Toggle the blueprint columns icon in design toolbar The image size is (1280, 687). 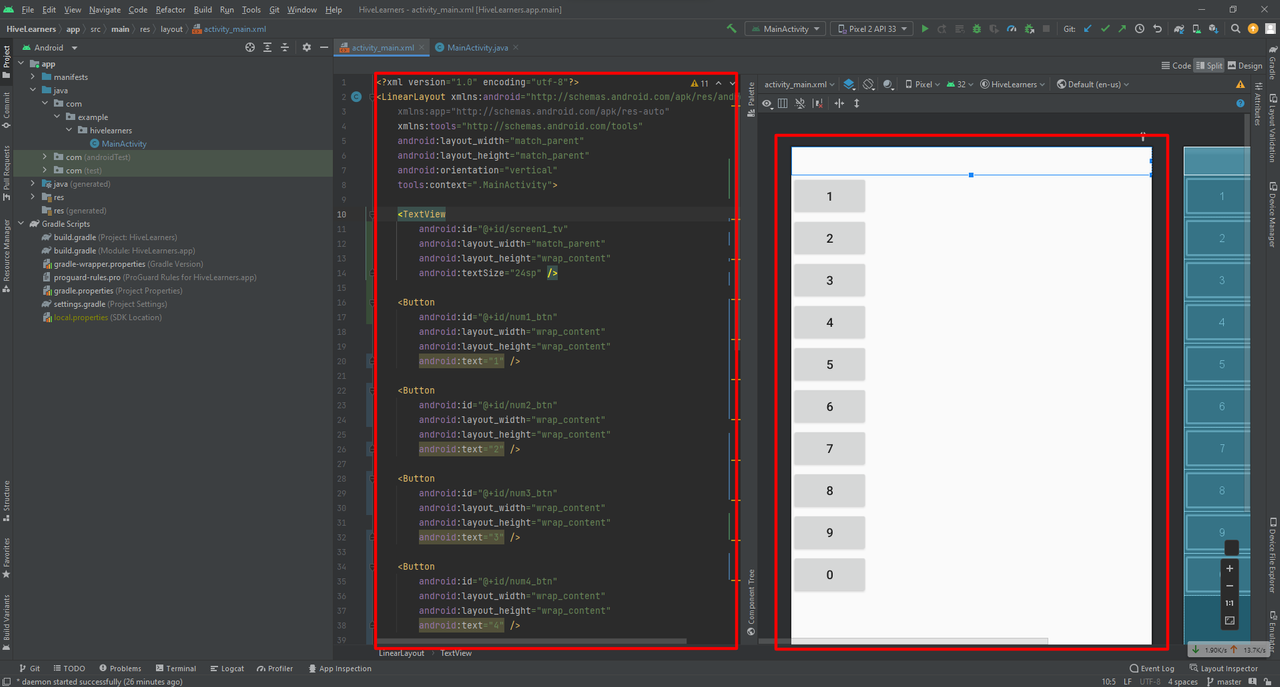pos(783,103)
